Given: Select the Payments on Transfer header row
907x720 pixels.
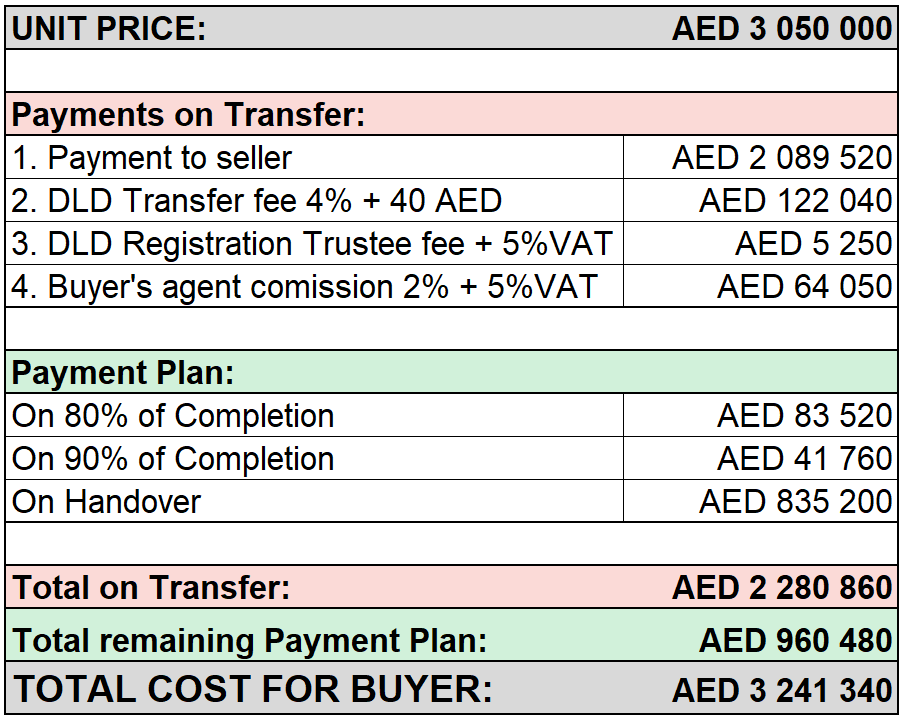Looking at the screenshot, I should [452, 113].
